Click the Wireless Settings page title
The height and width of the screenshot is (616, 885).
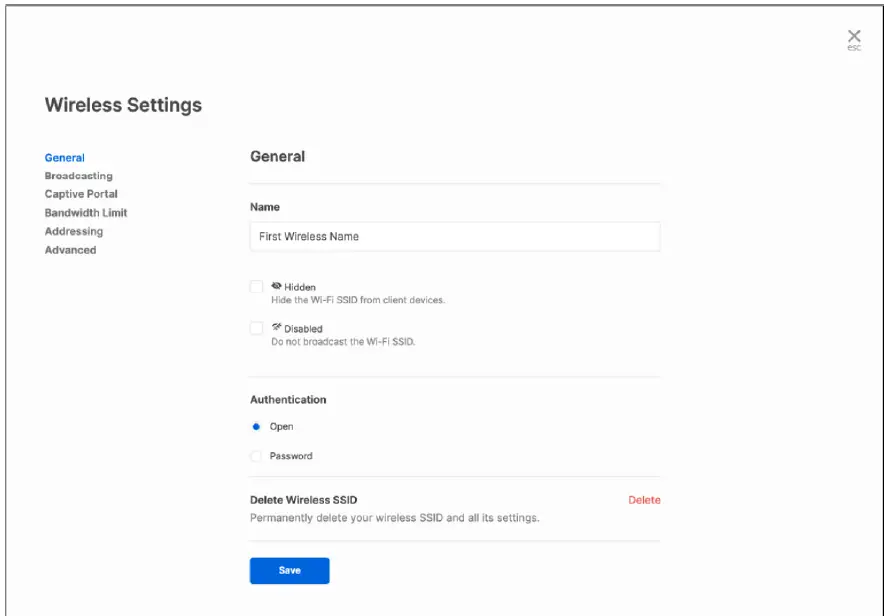pos(123,105)
